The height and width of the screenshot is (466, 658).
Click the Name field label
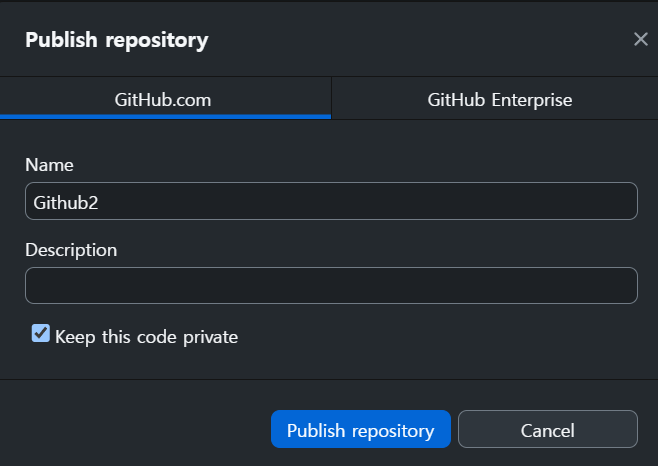coord(49,165)
